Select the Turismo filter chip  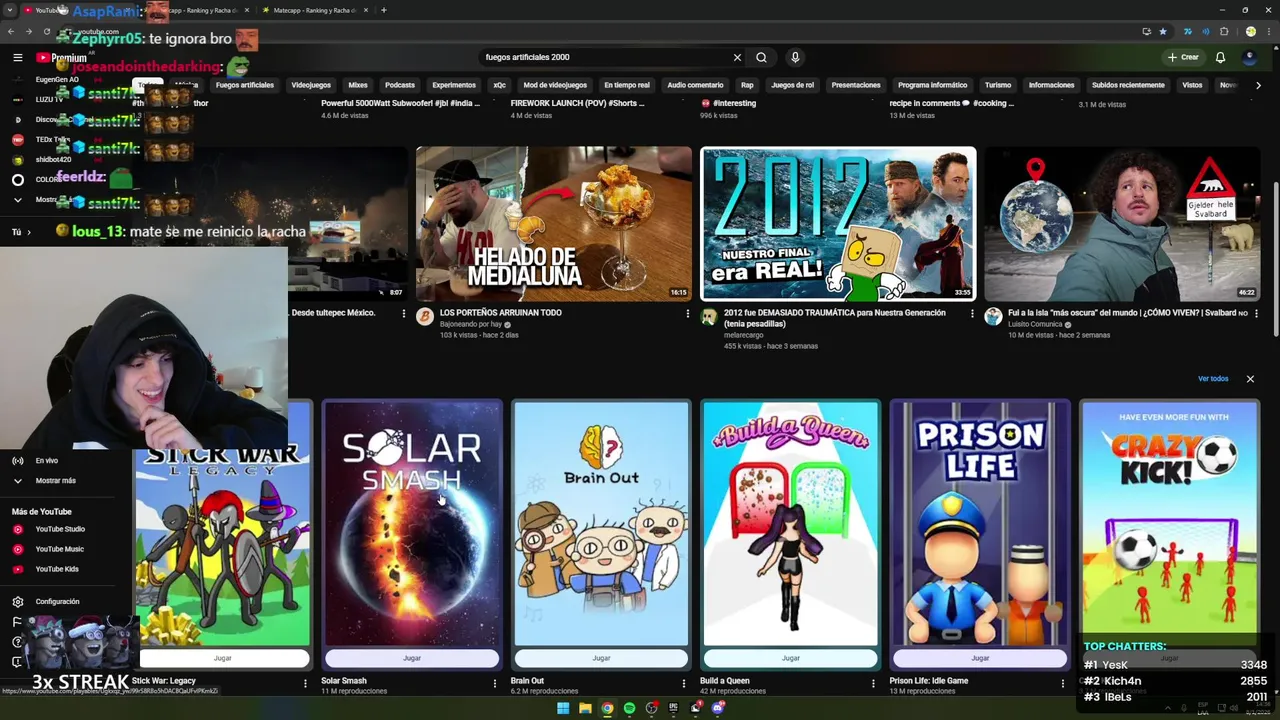(998, 85)
